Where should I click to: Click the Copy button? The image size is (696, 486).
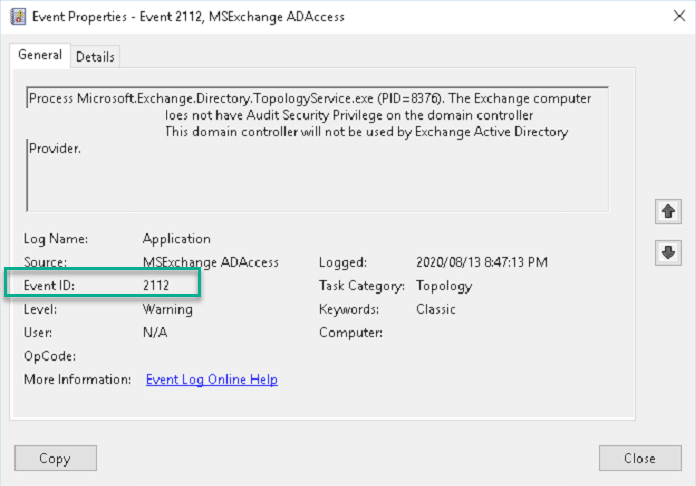(x=55, y=458)
